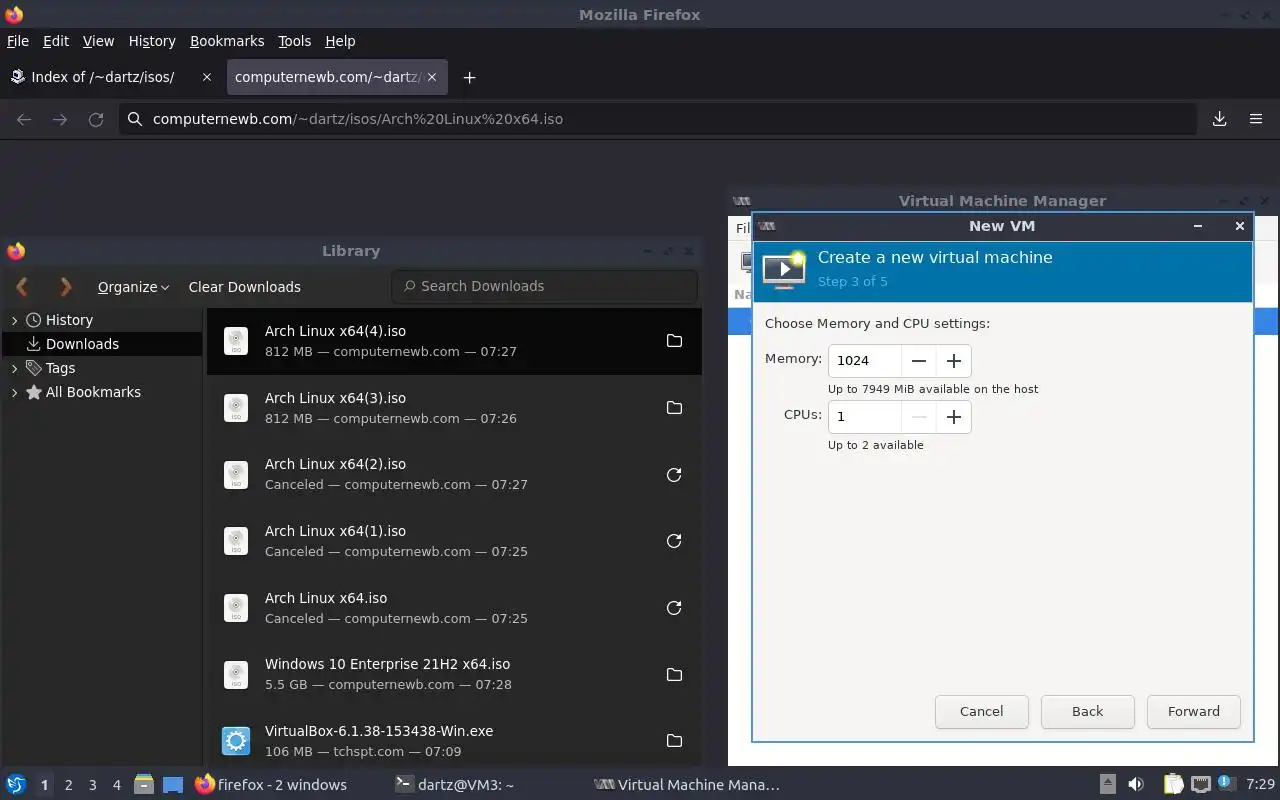Click the eject media tray icon
This screenshot has width=1280, height=800.
click(x=1108, y=785)
